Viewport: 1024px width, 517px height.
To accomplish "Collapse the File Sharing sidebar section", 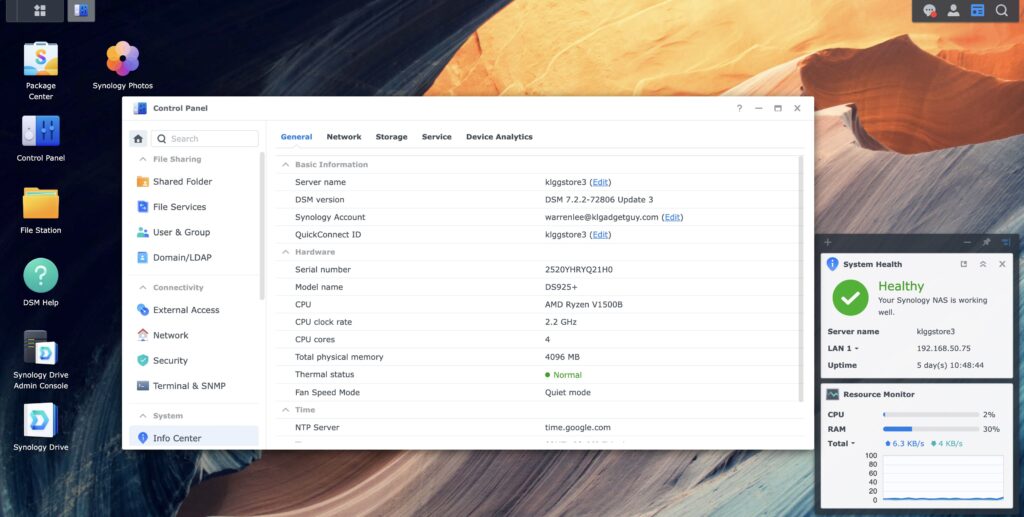I will pos(142,160).
